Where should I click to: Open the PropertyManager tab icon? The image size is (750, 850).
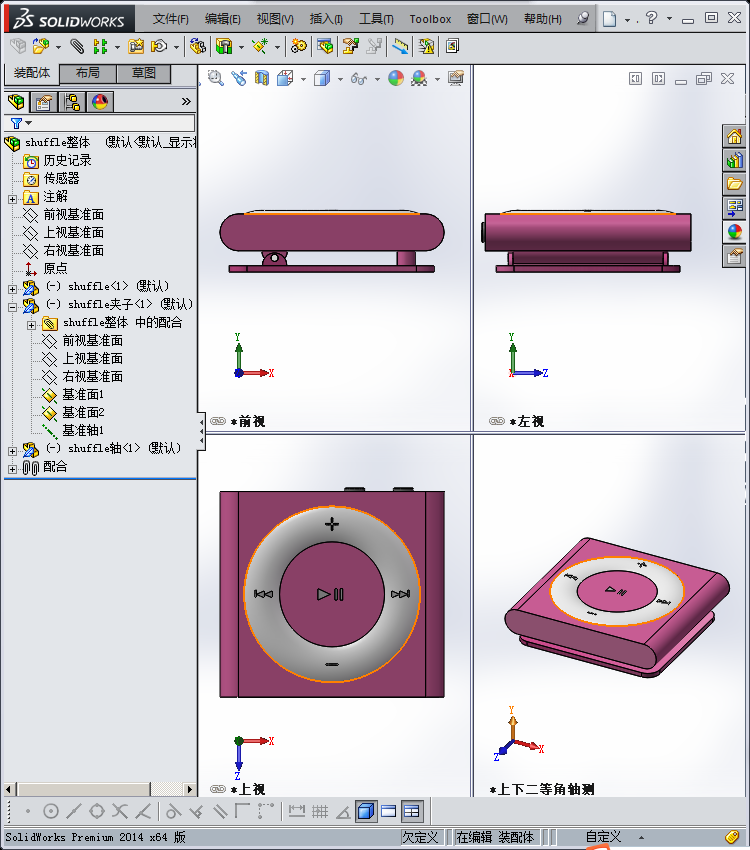(44, 102)
